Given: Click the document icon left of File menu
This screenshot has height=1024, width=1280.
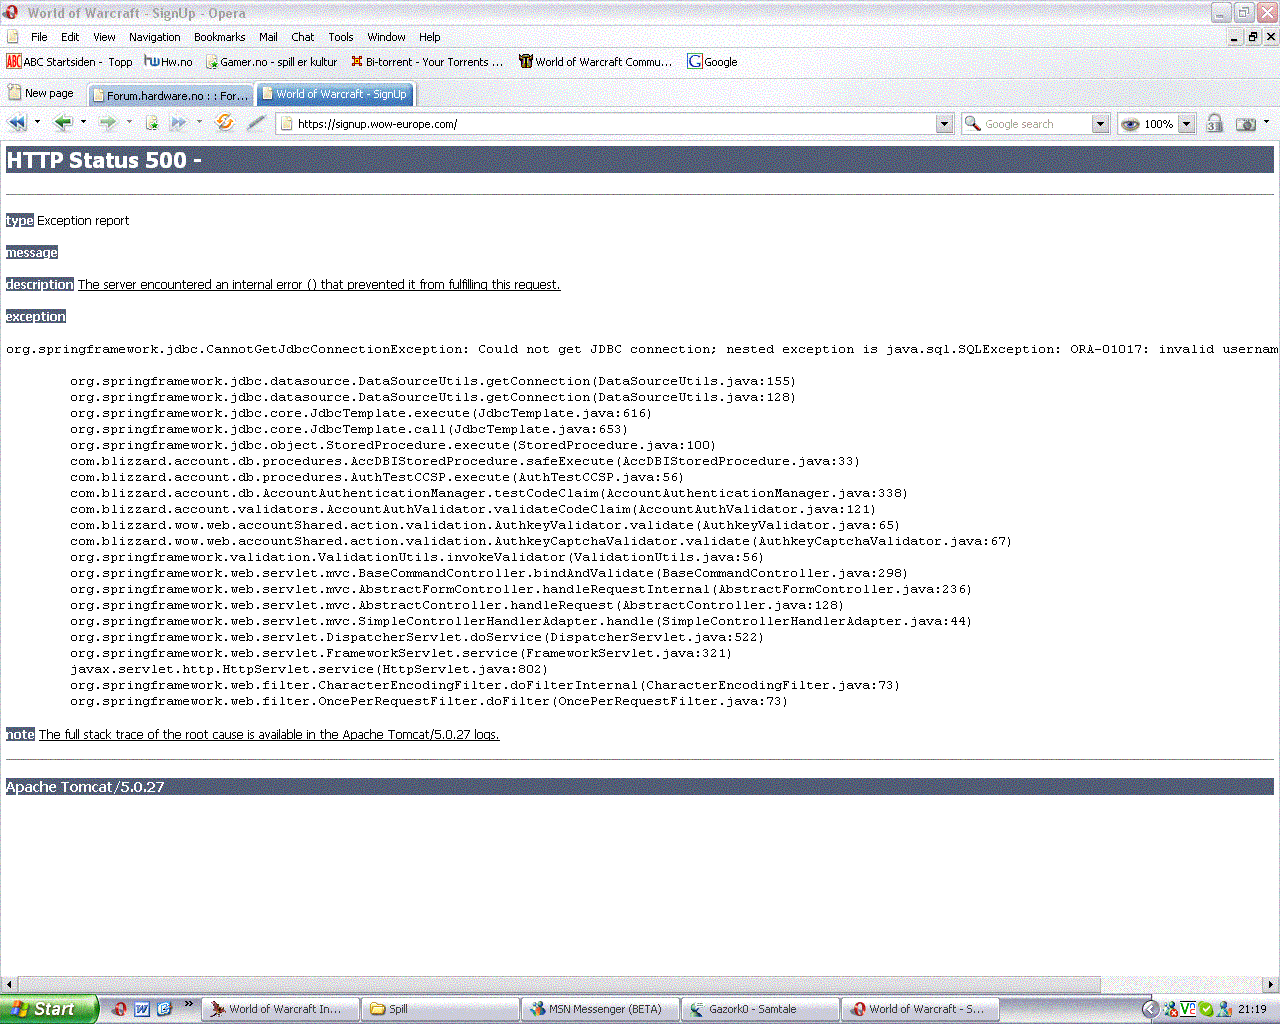Looking at the screenshot, I should pyautogui.click(x=13, y=37).
